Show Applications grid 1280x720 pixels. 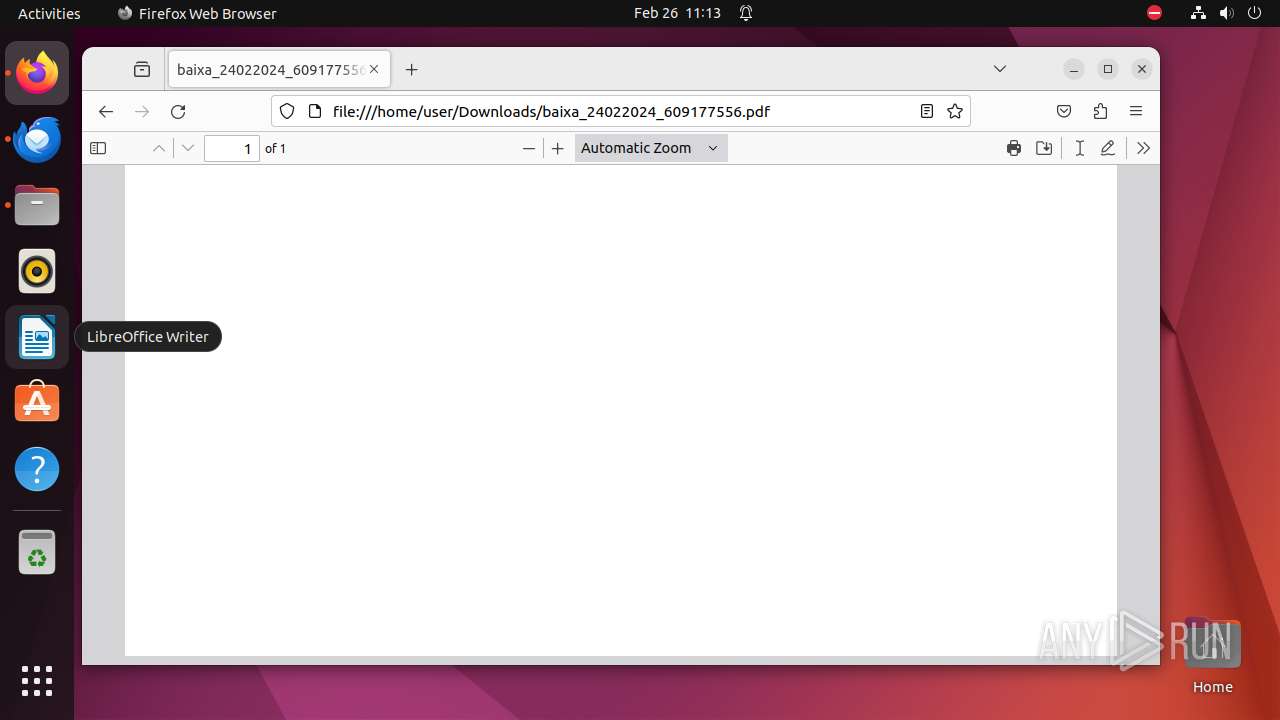pyautogui.click(x=37, y=681)
